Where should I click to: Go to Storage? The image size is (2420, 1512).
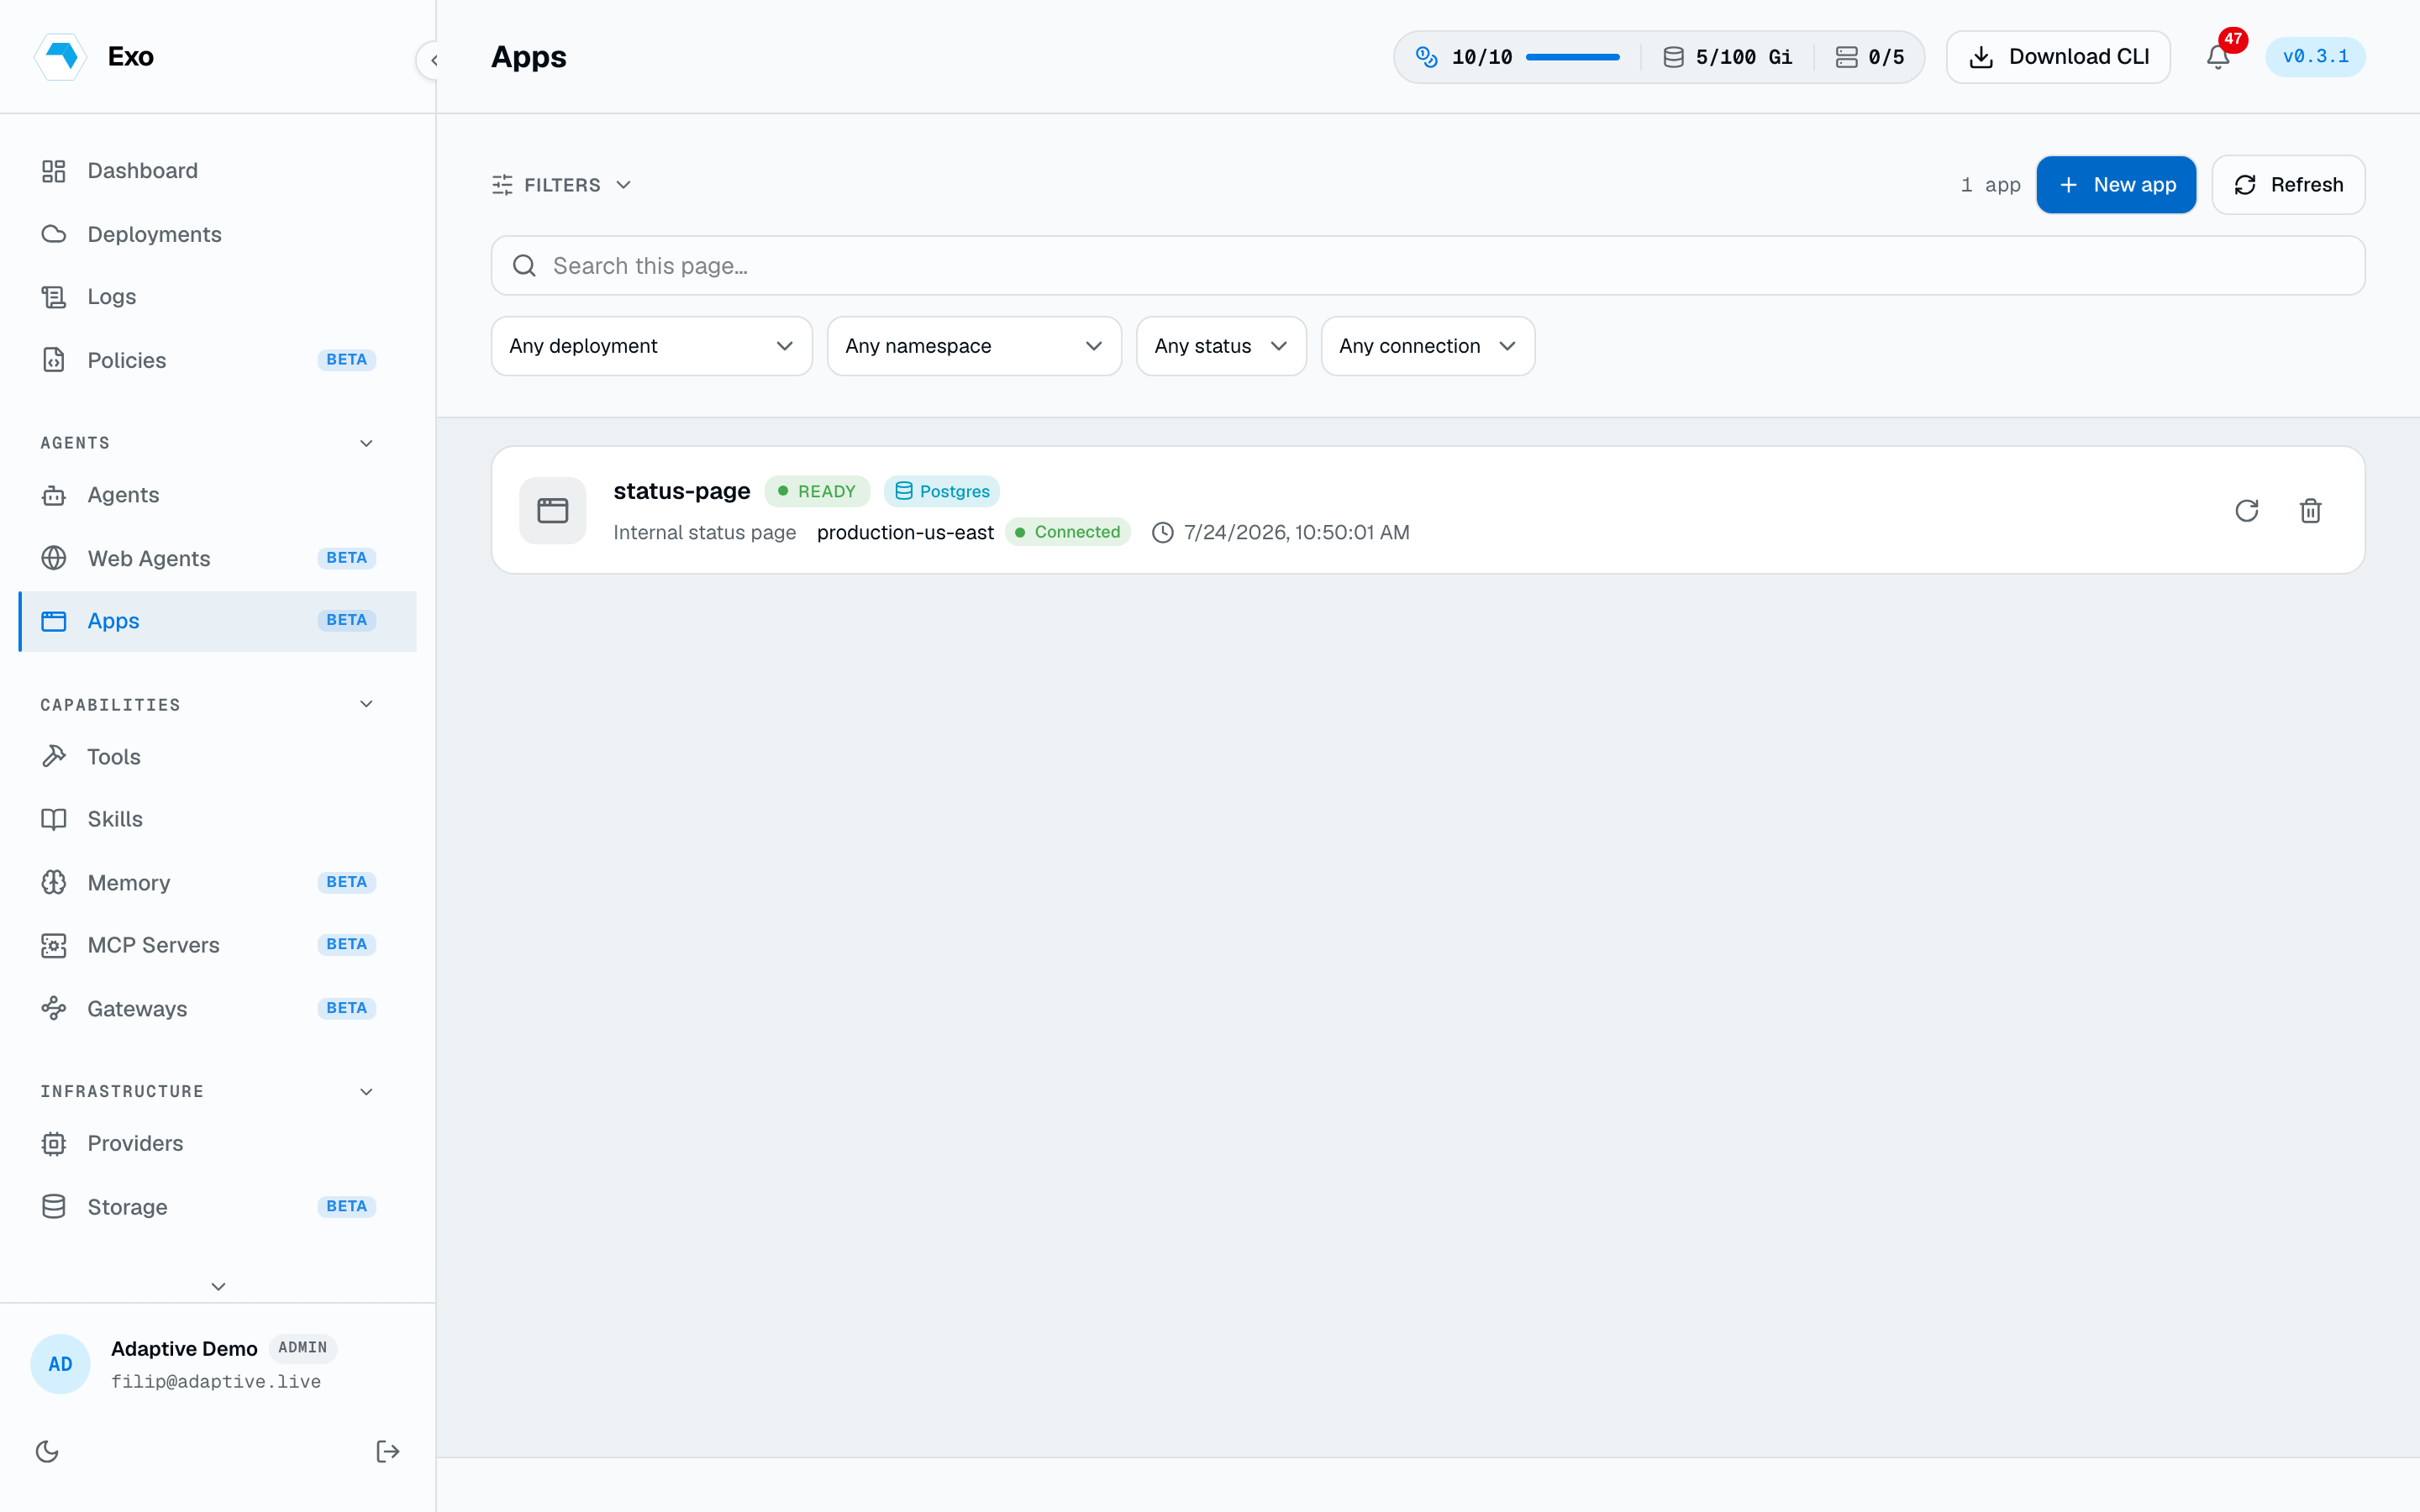click(x=218, y=1206)
